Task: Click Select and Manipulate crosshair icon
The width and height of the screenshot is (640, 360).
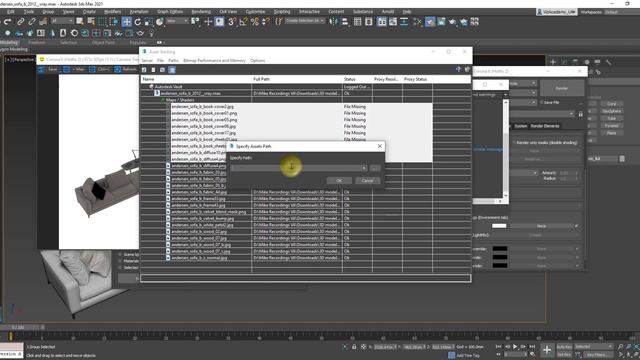Action: tap(208, 22)
